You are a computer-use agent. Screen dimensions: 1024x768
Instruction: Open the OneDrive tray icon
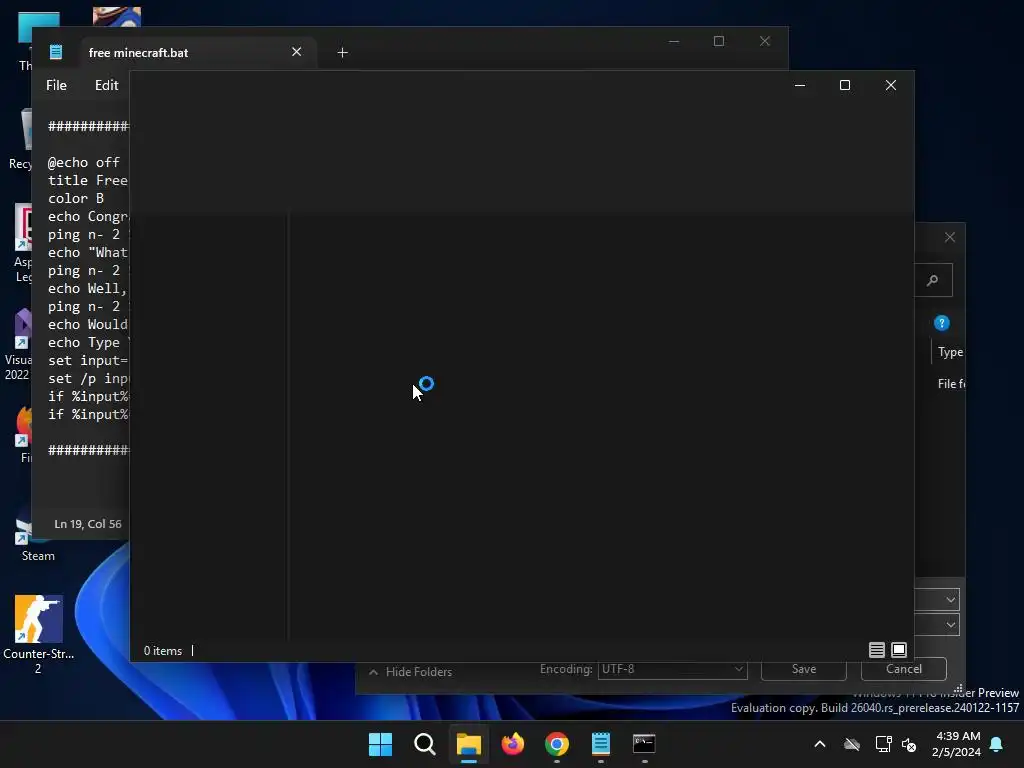coord(852,744)
